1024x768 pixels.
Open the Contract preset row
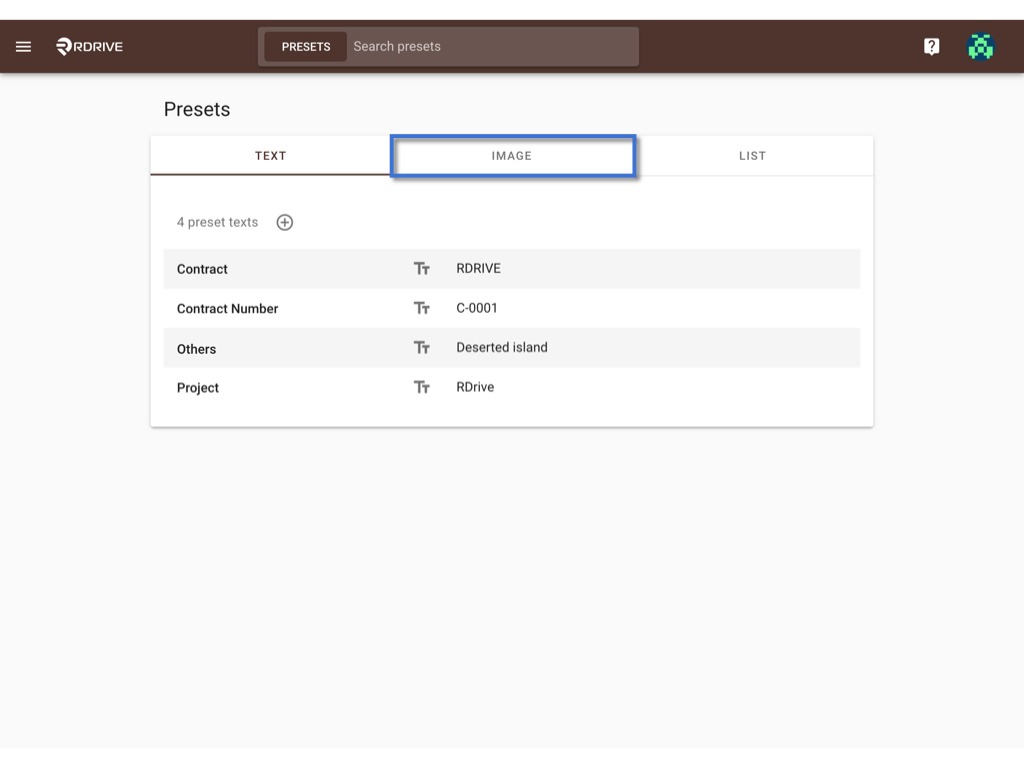511,268
